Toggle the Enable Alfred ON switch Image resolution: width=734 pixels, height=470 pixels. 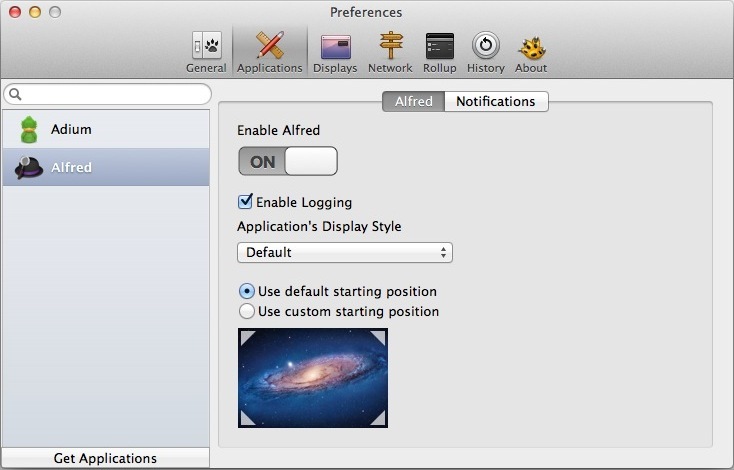pyautogui.click(x=288, y=161)
